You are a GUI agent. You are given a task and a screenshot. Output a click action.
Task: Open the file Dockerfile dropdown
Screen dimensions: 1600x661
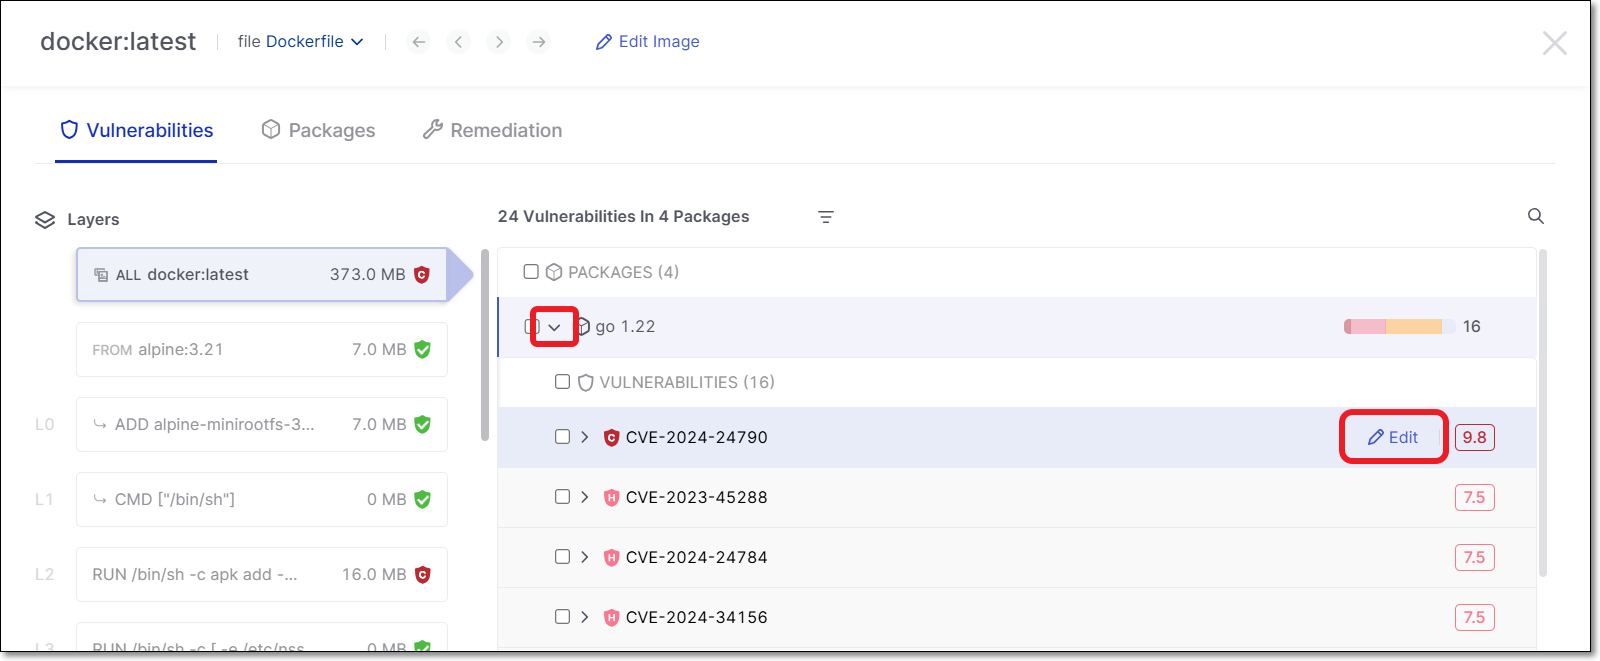(300, 42)
